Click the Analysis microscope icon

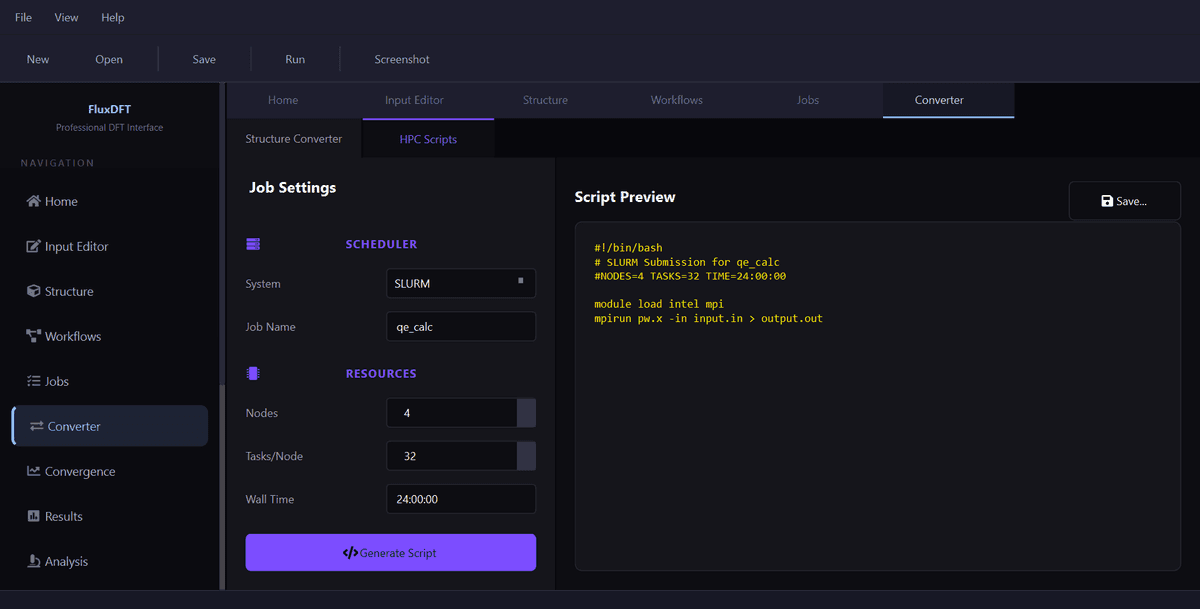[x=33, y=561]
